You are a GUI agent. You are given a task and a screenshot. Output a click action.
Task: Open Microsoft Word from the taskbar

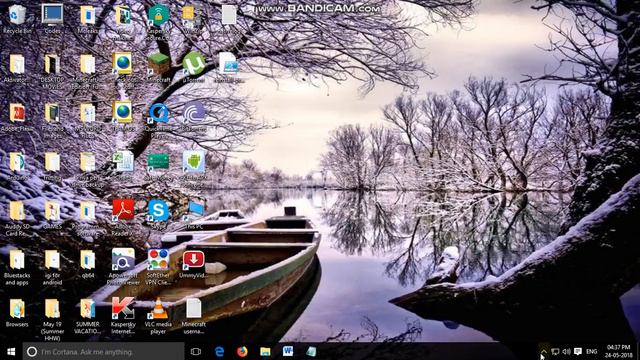coord(288,351)
